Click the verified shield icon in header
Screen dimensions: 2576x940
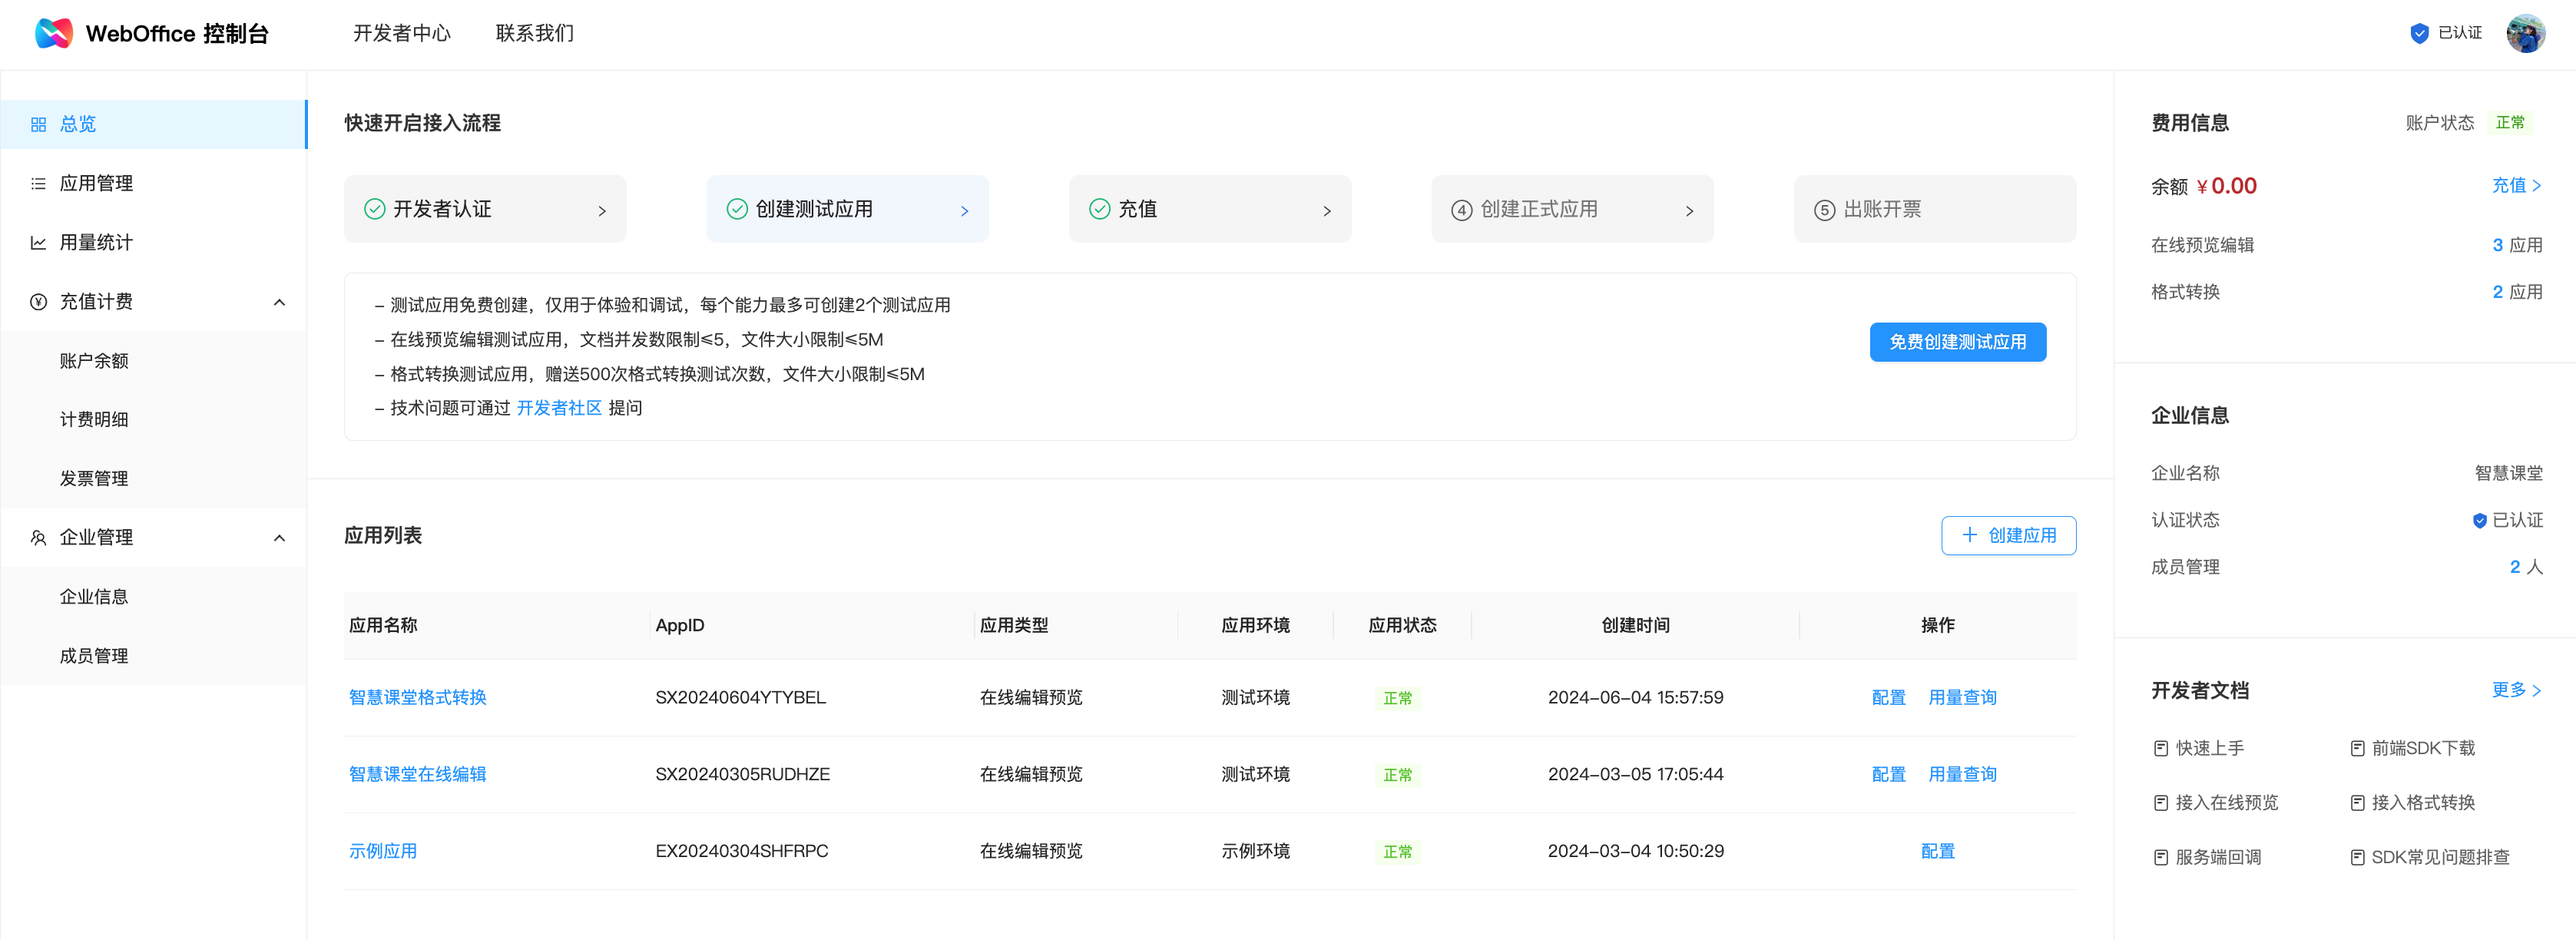(x=2419, y=33)
